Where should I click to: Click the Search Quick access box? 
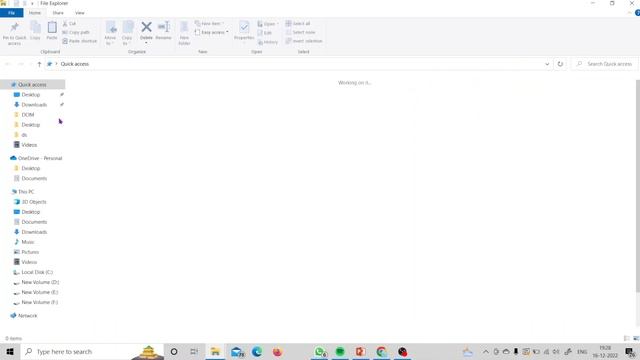click(x=606, y=64)
